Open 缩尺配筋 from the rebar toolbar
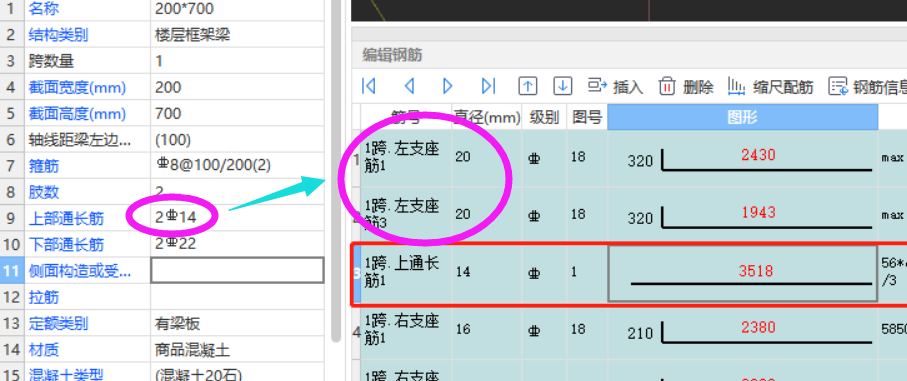This screenshot has height=381, width=907. (770, 87)
